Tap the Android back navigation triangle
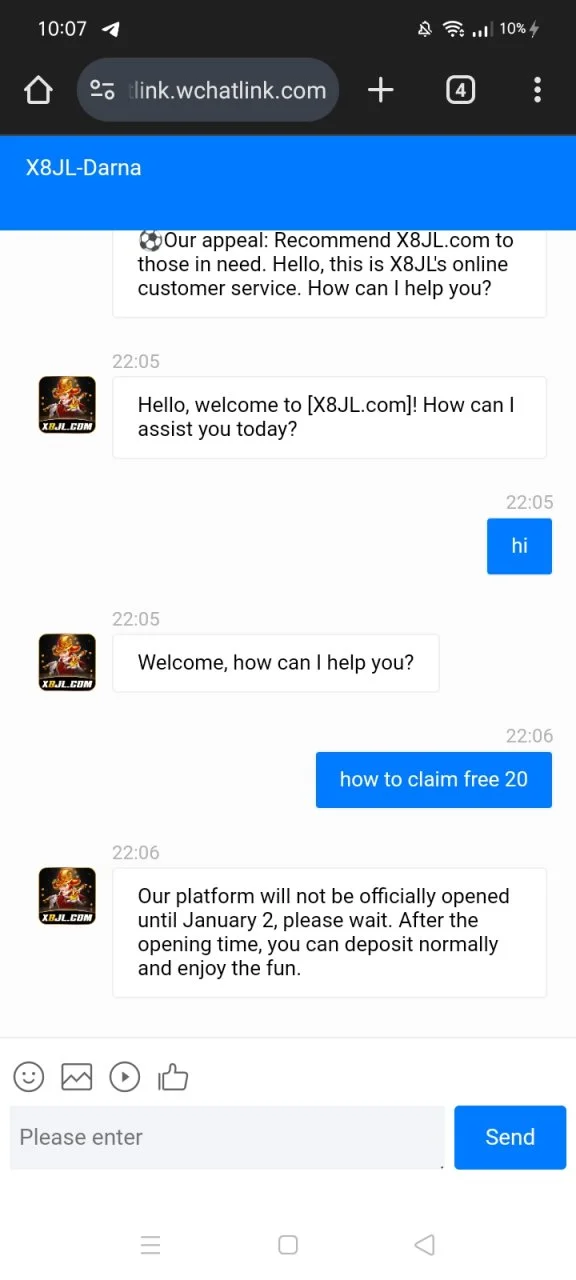The width and height of the screenshot is (576, 1280). coord(424,1245)
